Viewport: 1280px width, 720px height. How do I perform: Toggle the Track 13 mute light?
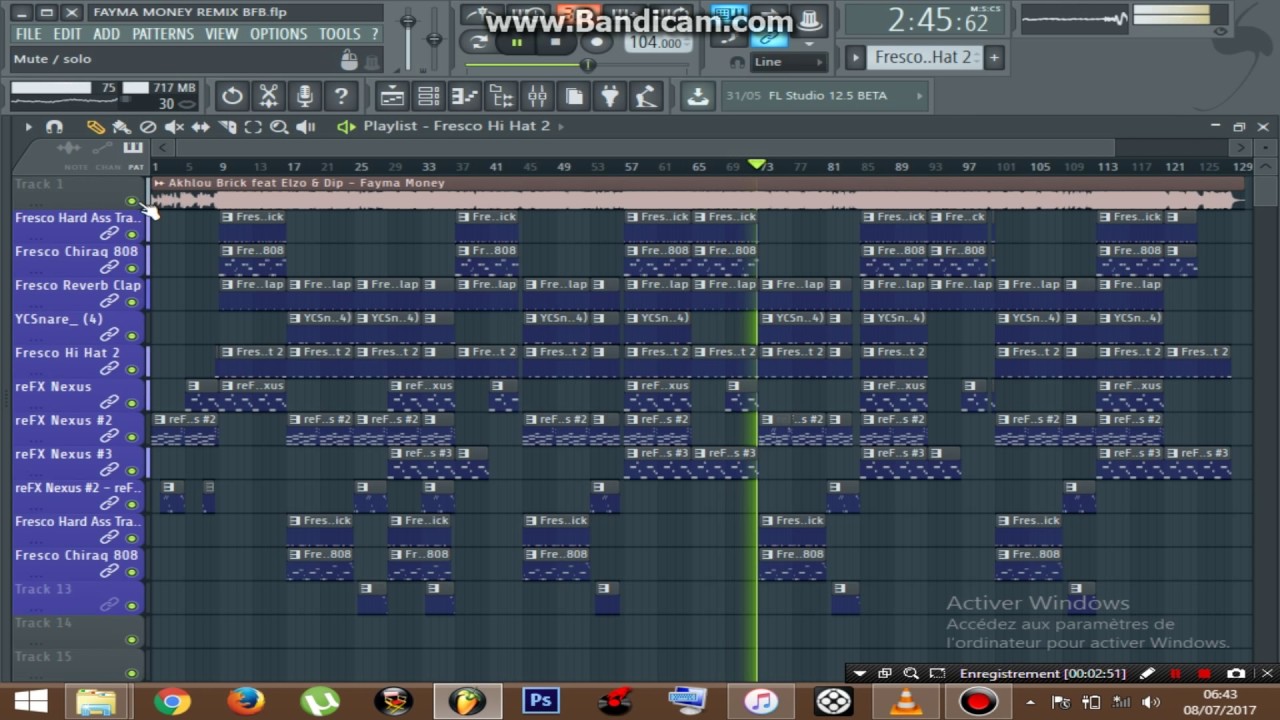coord(131,606)
